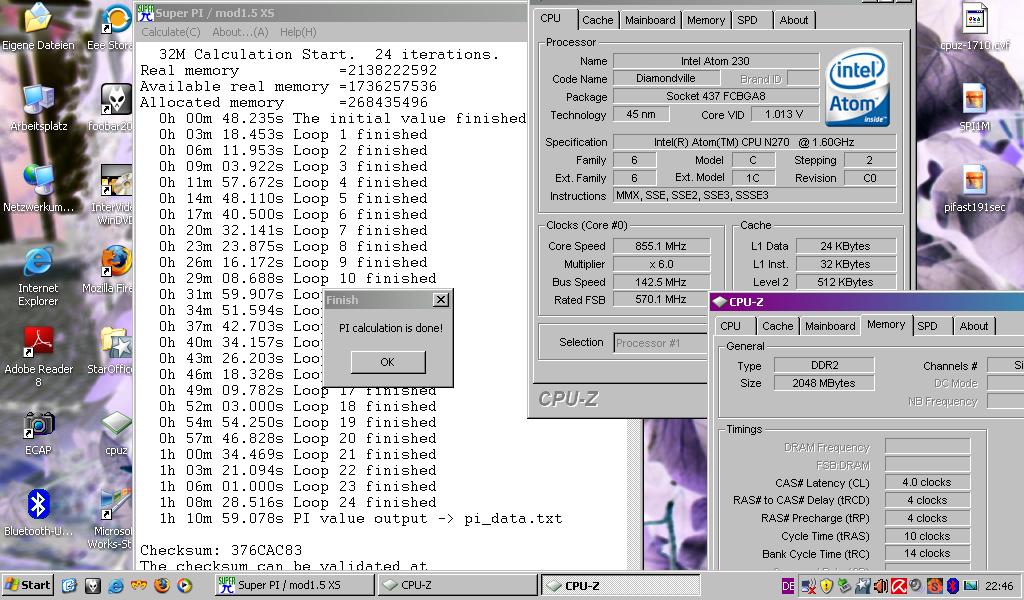The height and width of the screenshot is (600, 1024).
Task: Click DDR2 memory type value
Action: (x=824, y=366)
